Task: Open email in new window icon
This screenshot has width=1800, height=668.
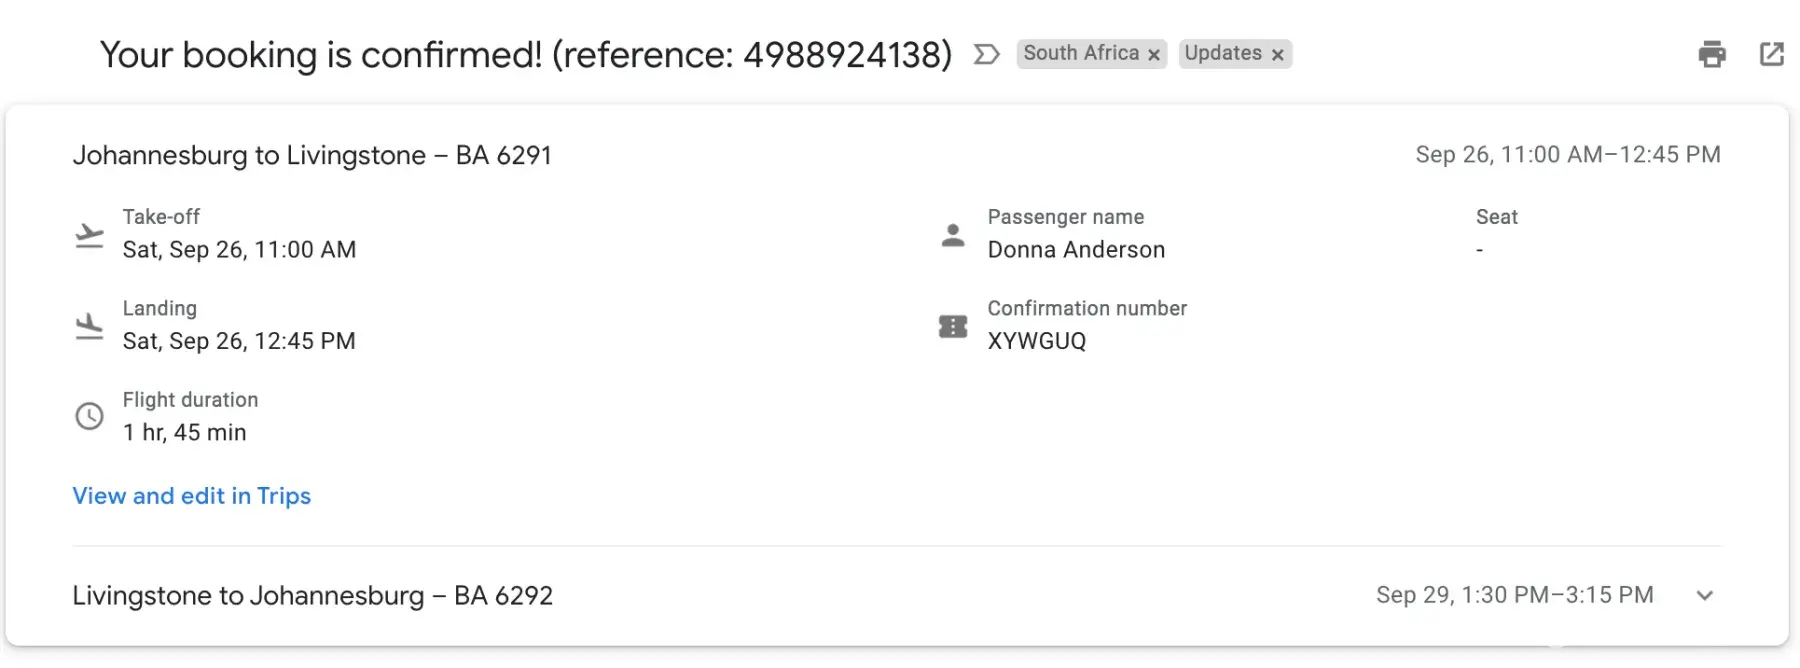Action: [1771, 54]
